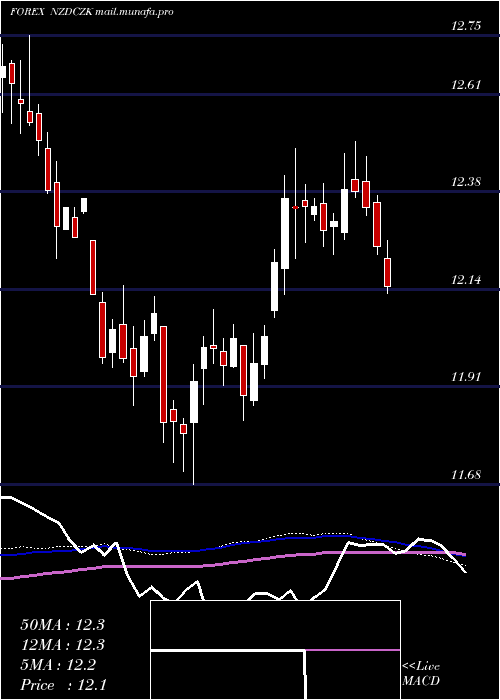Click the 'FOREX NZDCZK mail.munafa.pro' chart title
This screenshot has width=500, height=700.
(92, 12)
